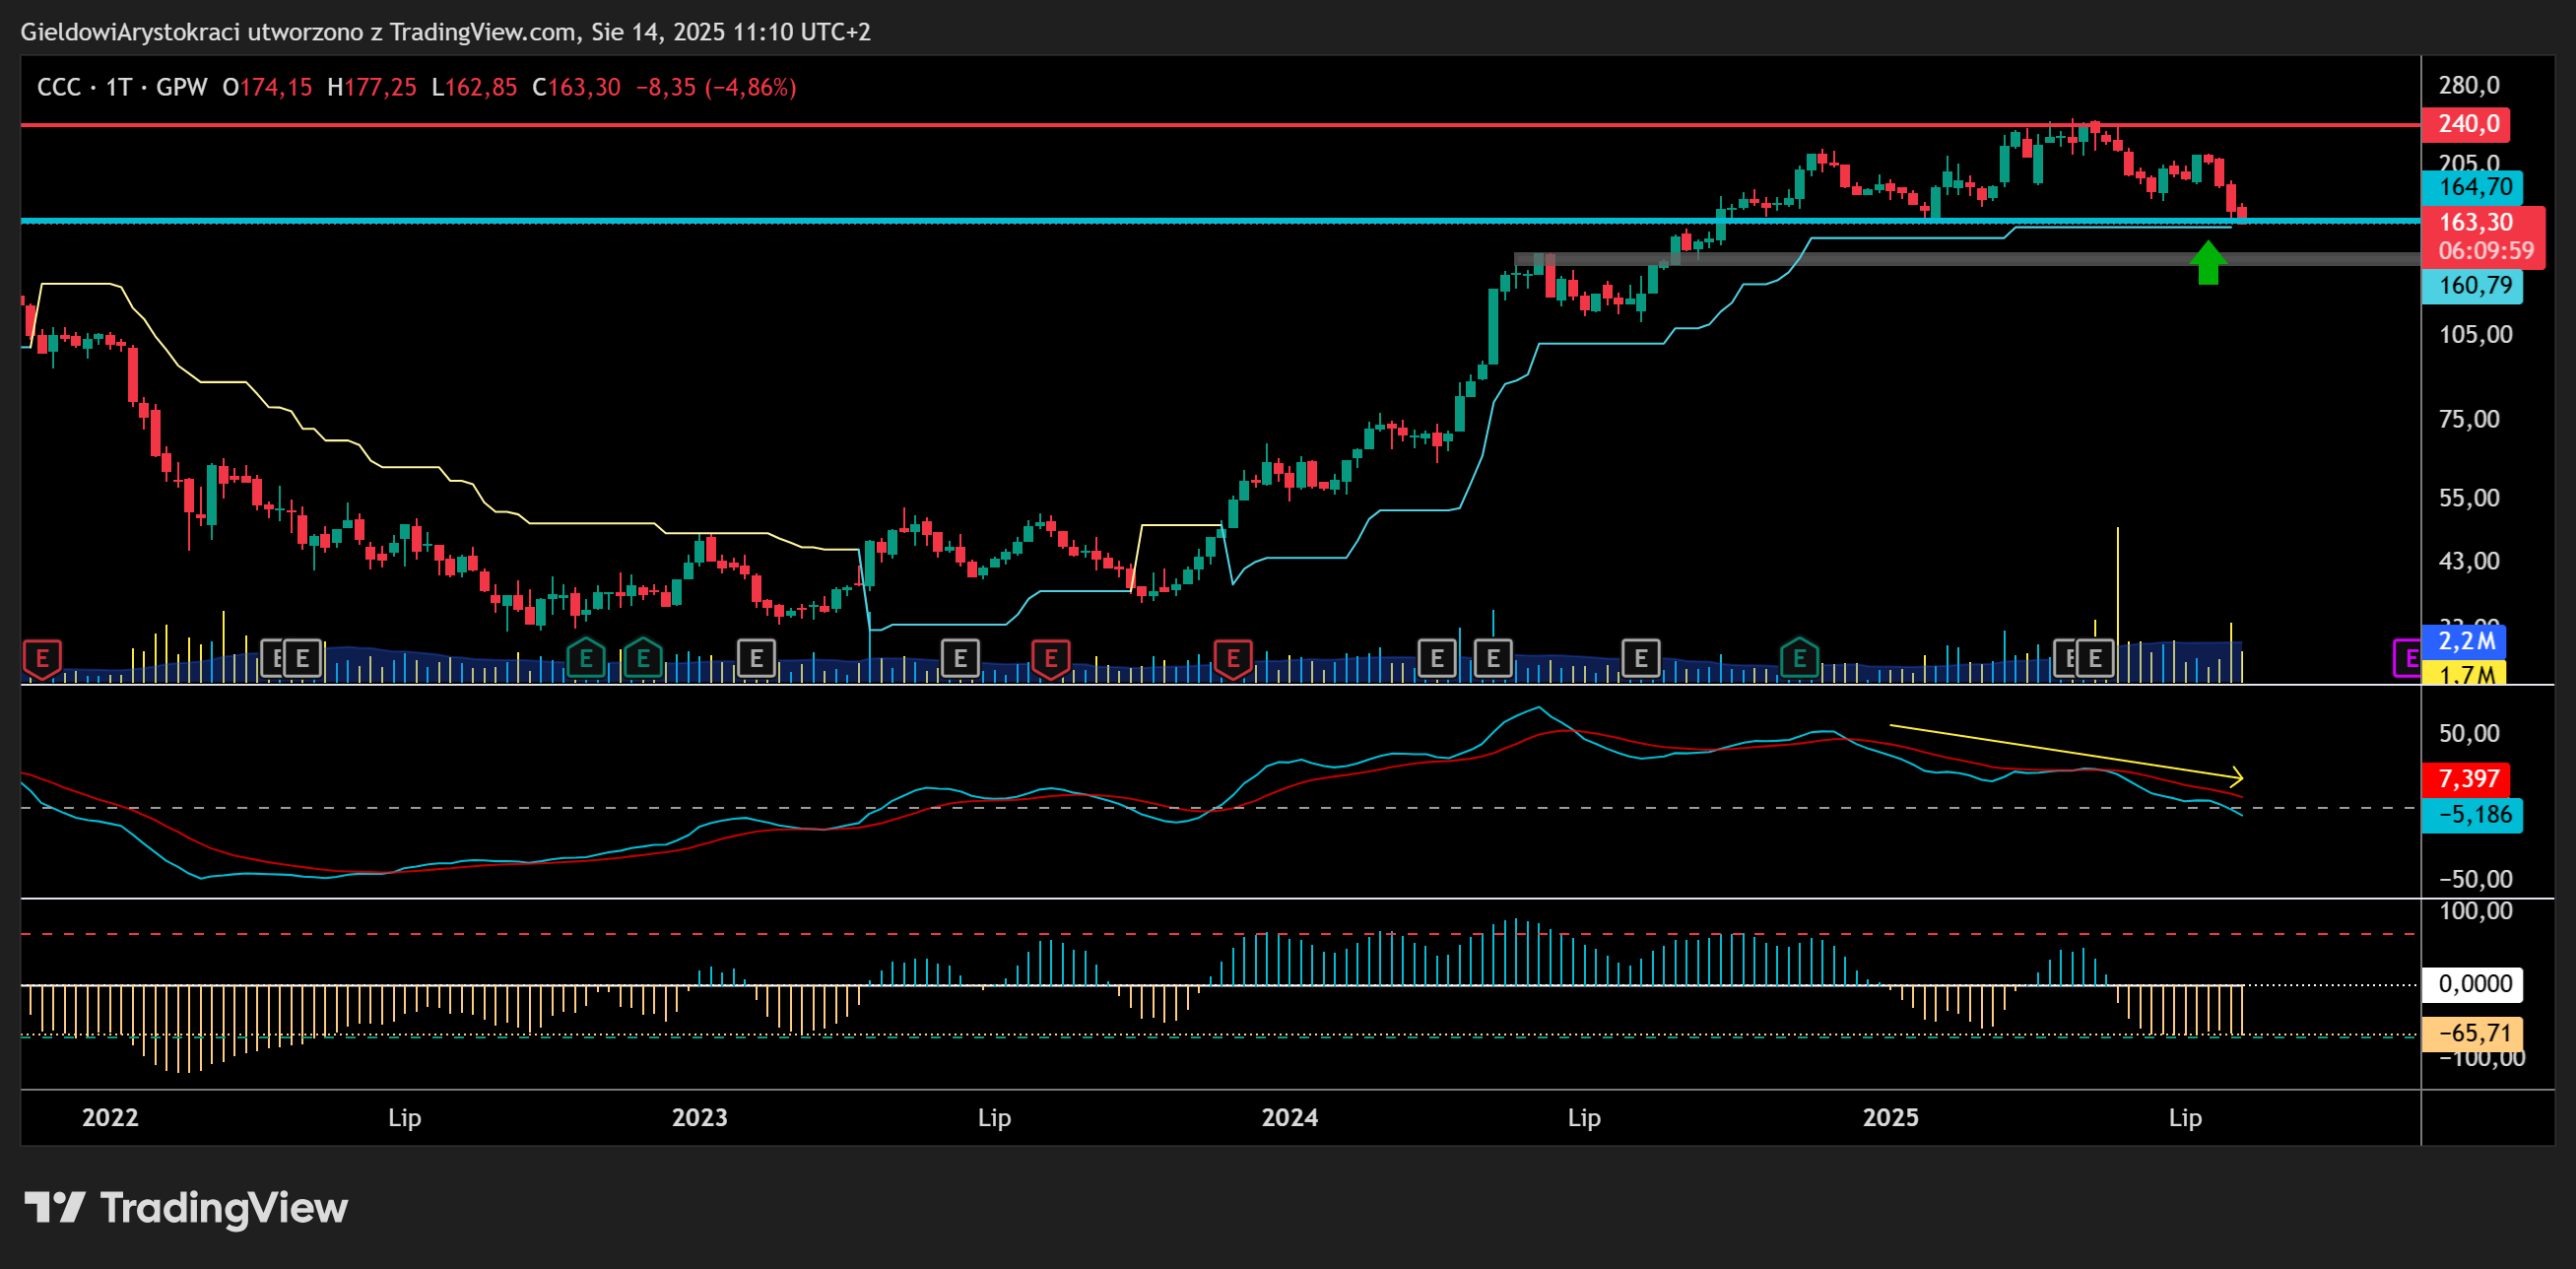Select the 105,00 price scale value
2576x1269 pixels.
[2475, 335]
